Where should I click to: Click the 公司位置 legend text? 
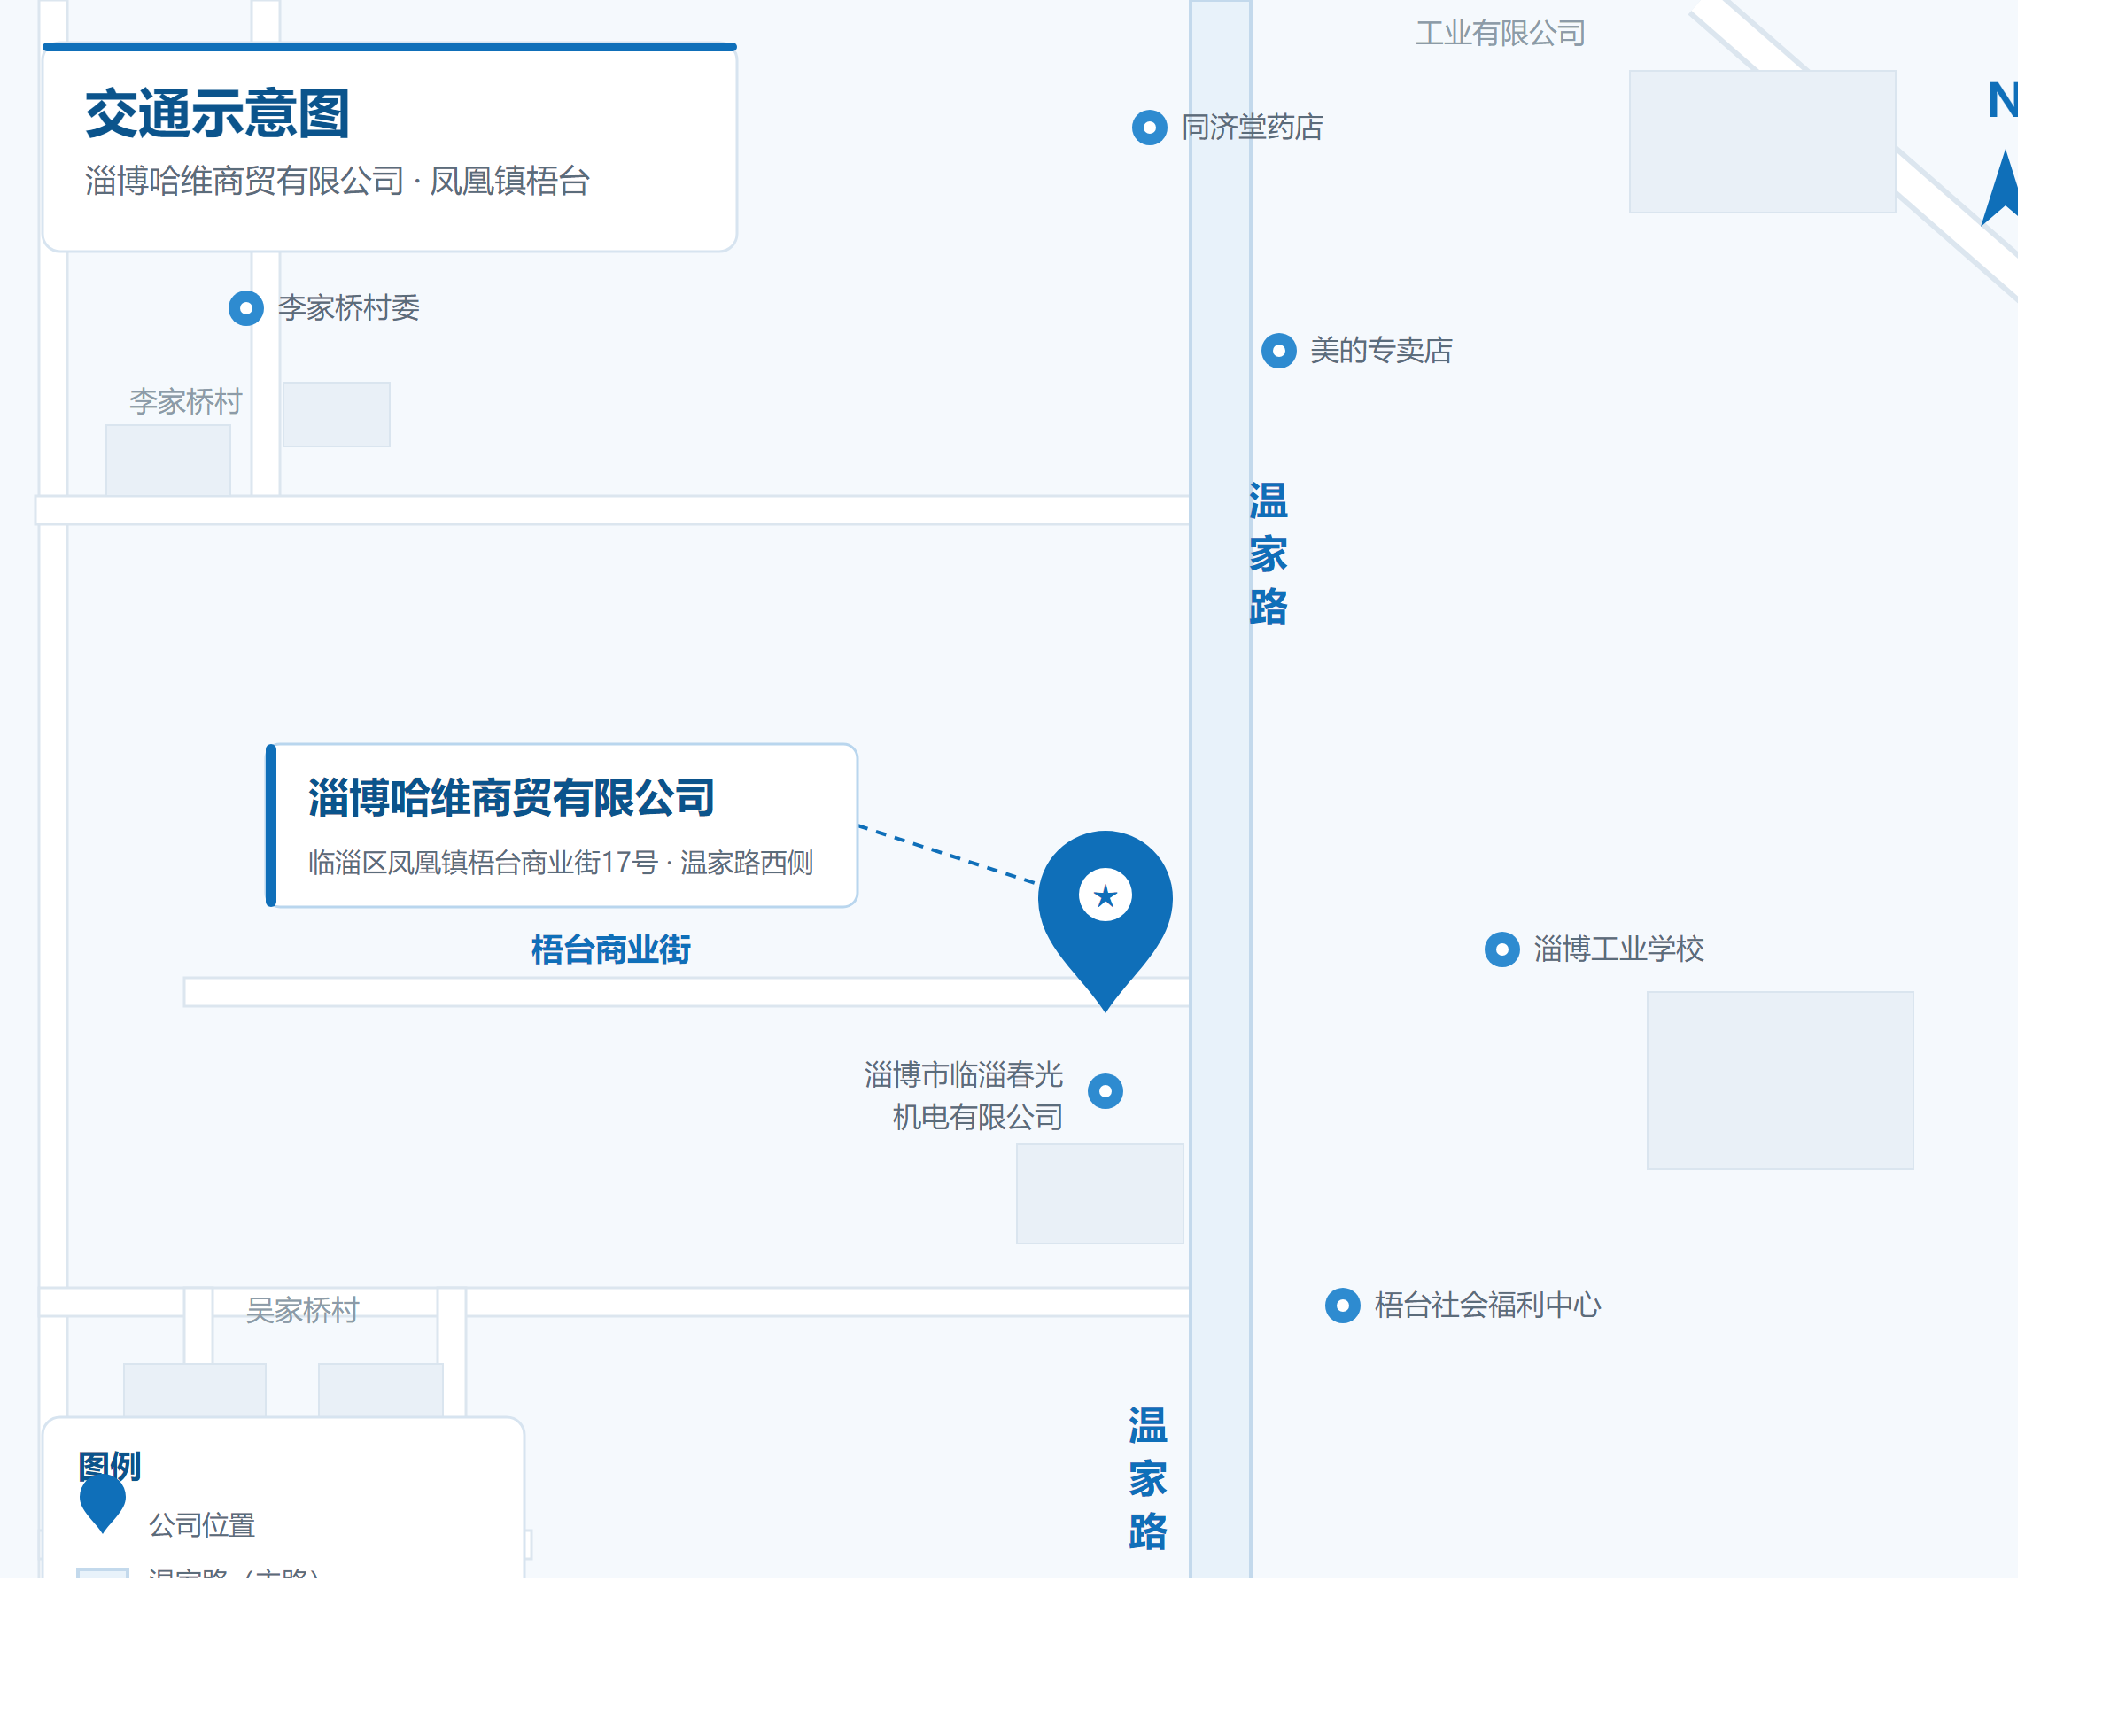tap(202, 1524)
